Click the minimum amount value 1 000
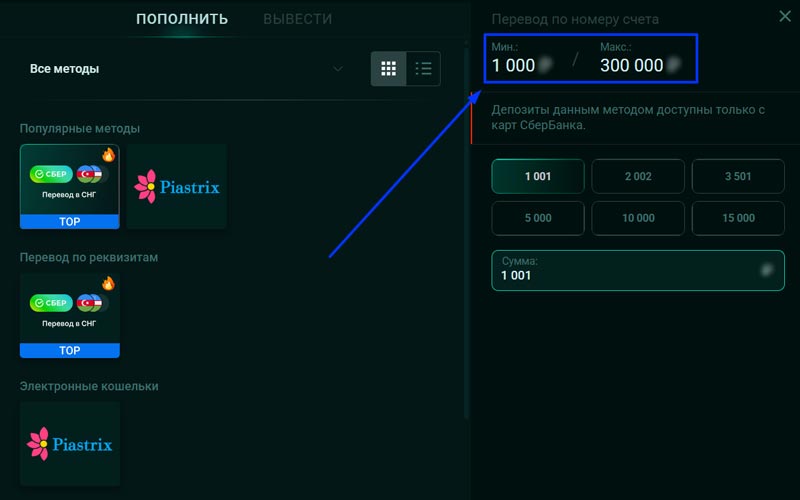 pos(513,65)
